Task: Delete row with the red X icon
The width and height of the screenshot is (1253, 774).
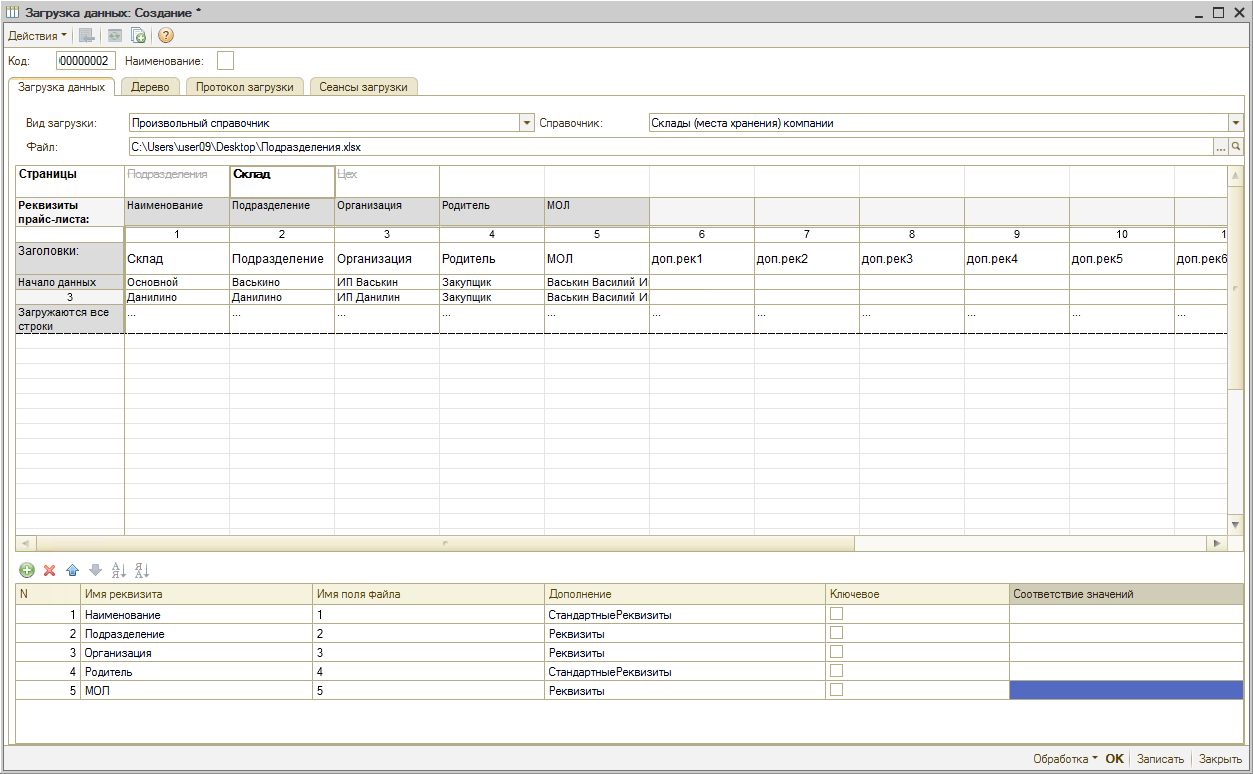Action: click(49, 570)
